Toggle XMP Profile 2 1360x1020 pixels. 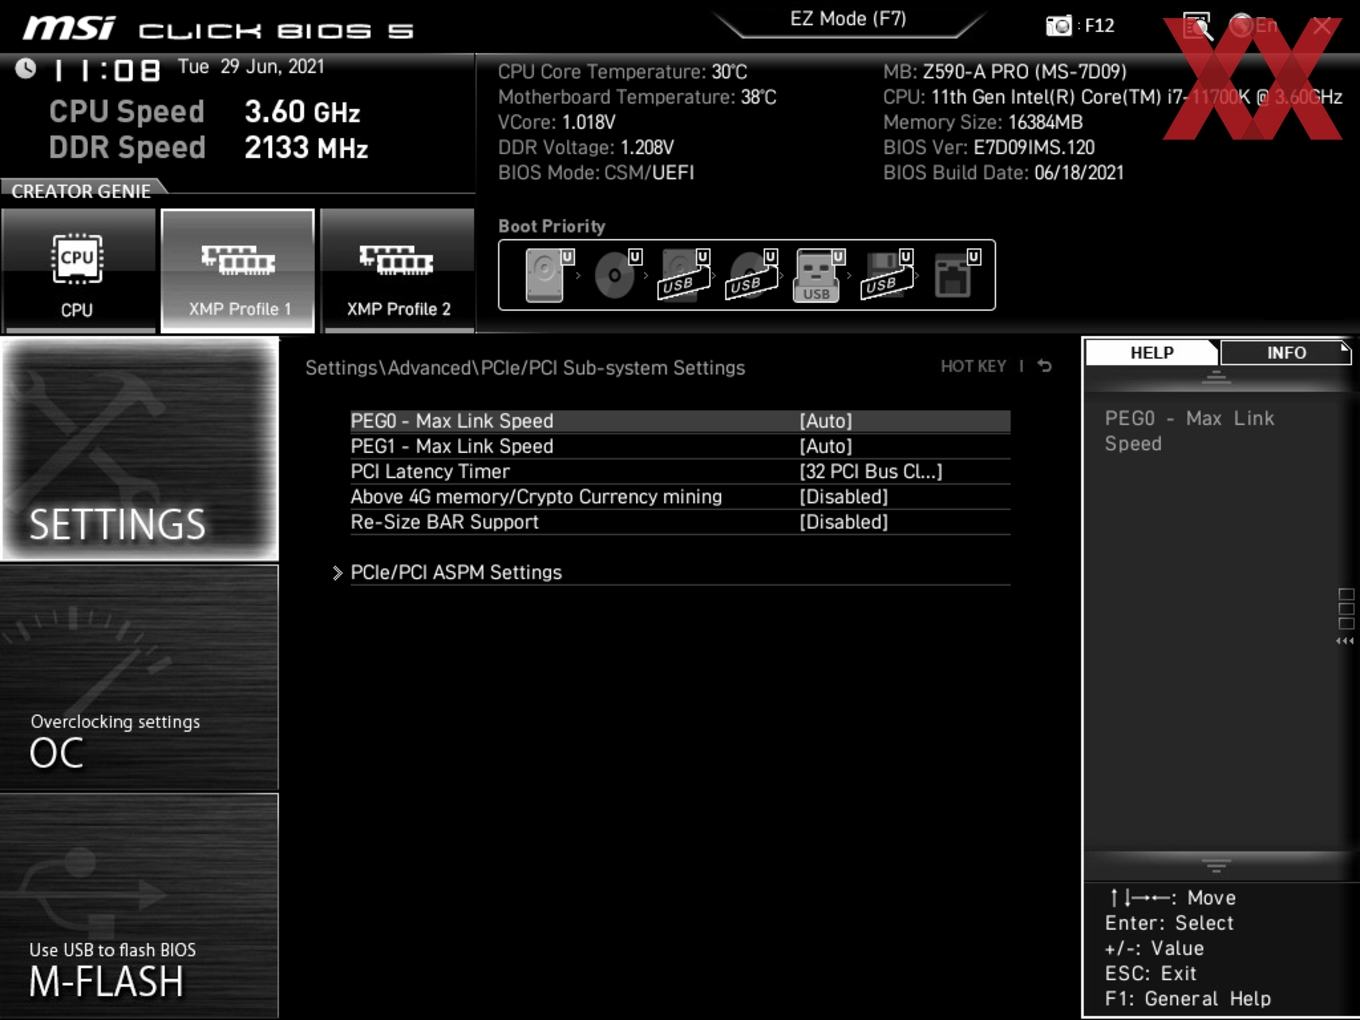[397, 270]
